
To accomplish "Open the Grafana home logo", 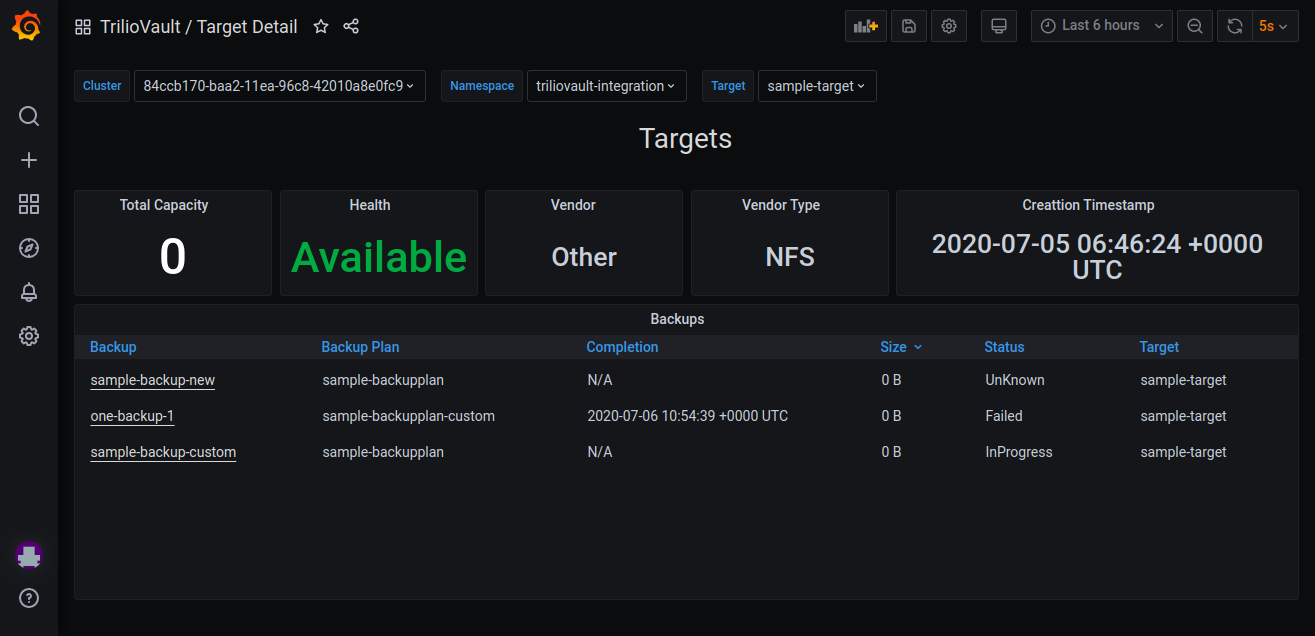I will pos(27,26).
